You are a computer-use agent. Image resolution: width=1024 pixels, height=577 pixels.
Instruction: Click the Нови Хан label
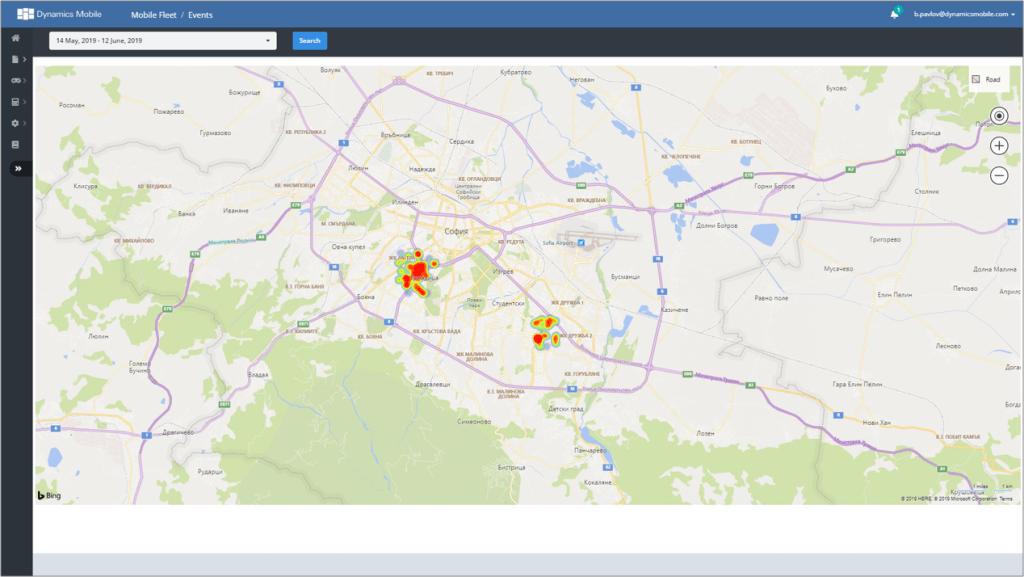[876, 423]
